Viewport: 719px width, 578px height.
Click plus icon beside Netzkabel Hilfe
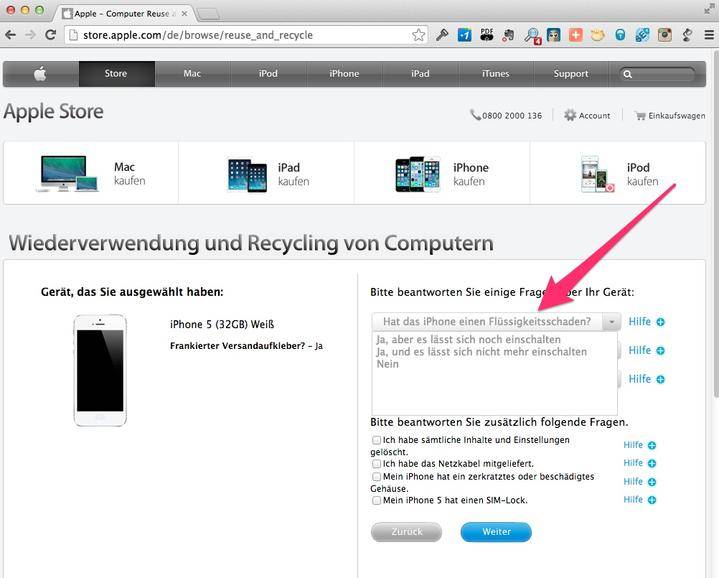pyautogui.click(x=652, y=463)
